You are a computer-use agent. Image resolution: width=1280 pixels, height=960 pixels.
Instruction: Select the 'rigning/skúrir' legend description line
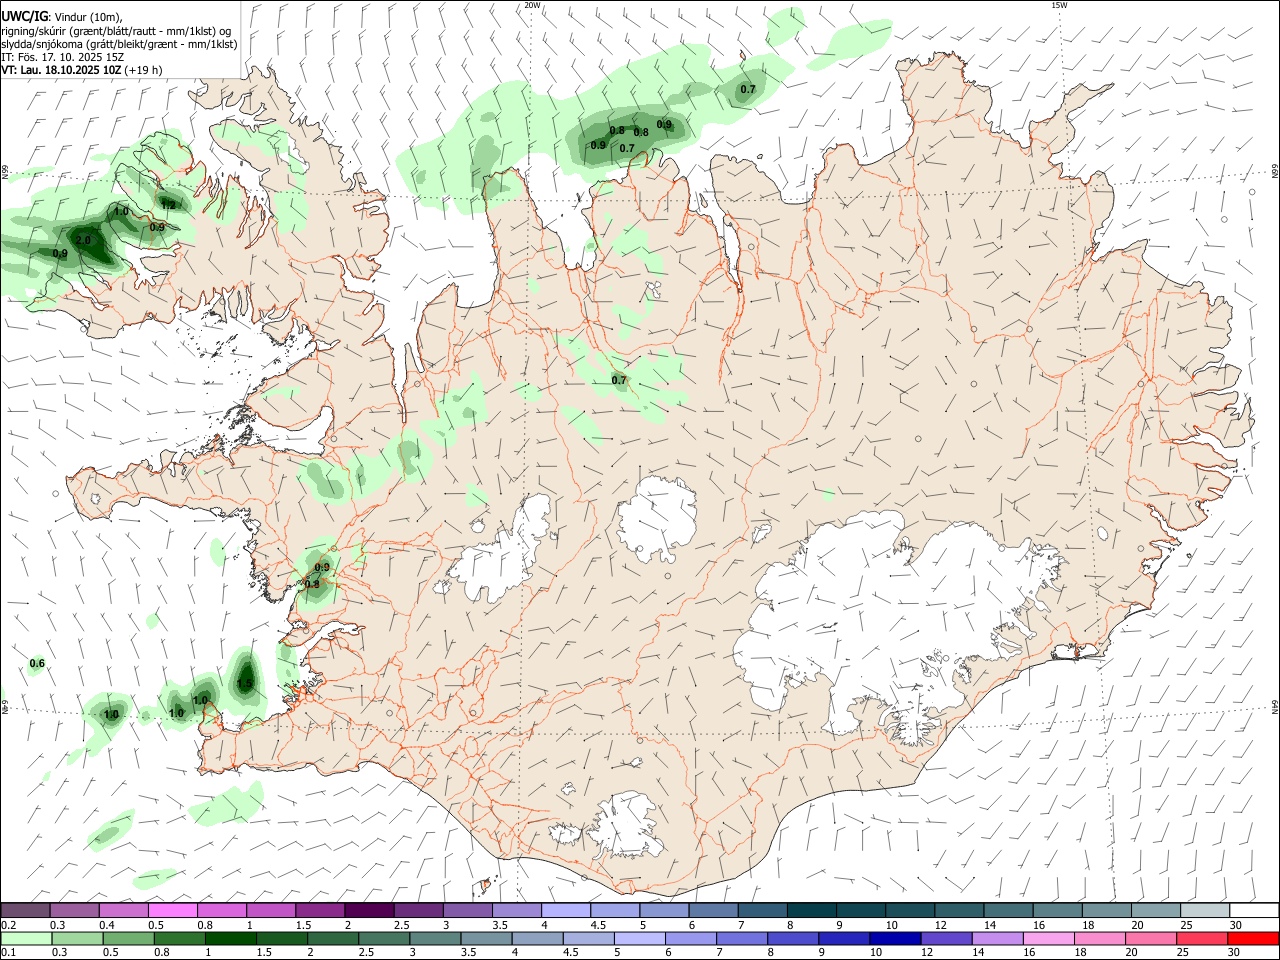pyautogui.click(x=115, y=31)
